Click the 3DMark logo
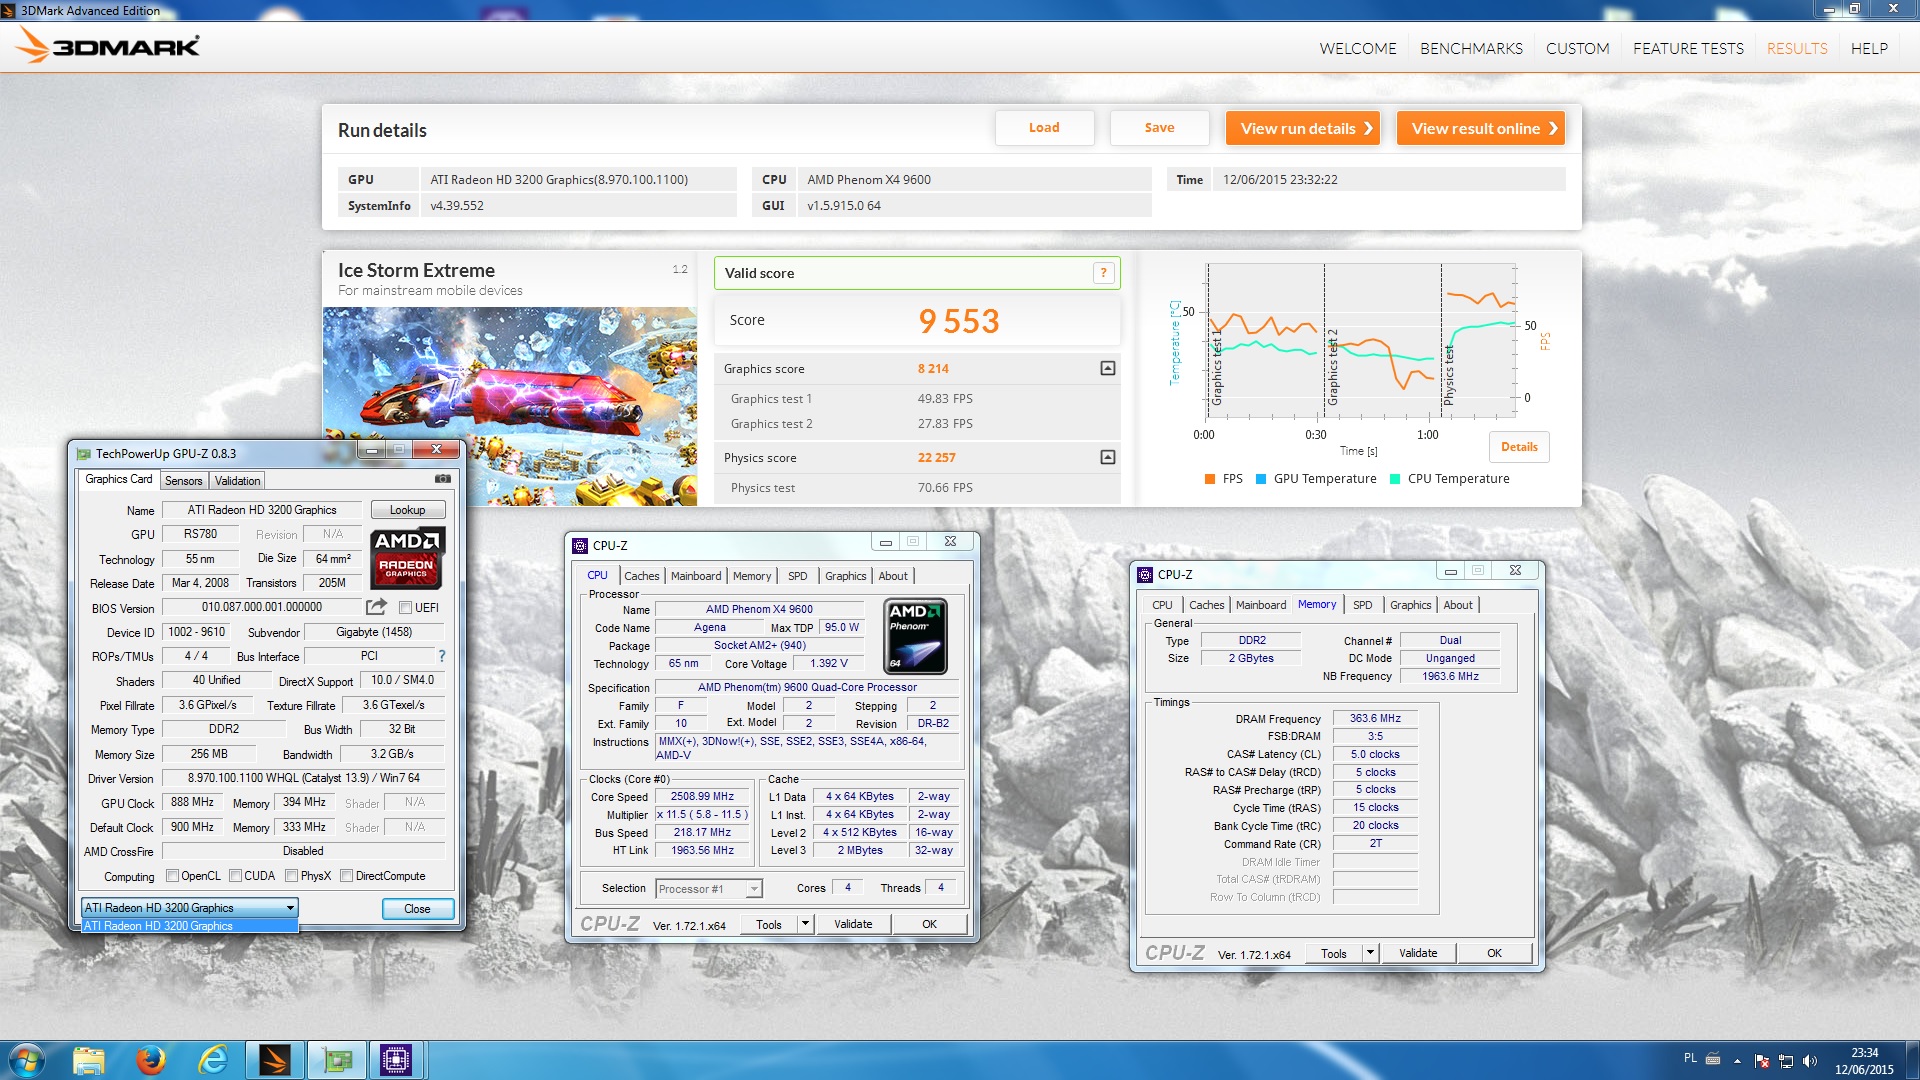 [108, 45]
